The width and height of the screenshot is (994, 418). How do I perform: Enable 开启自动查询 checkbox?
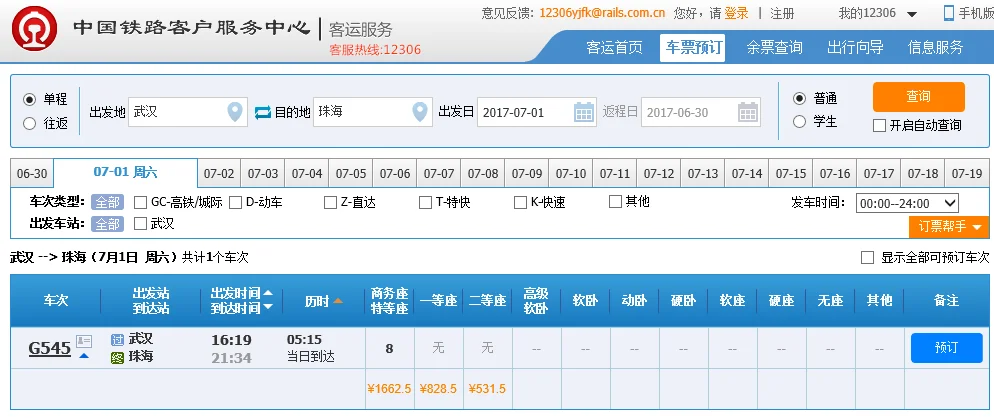(879, 126)
